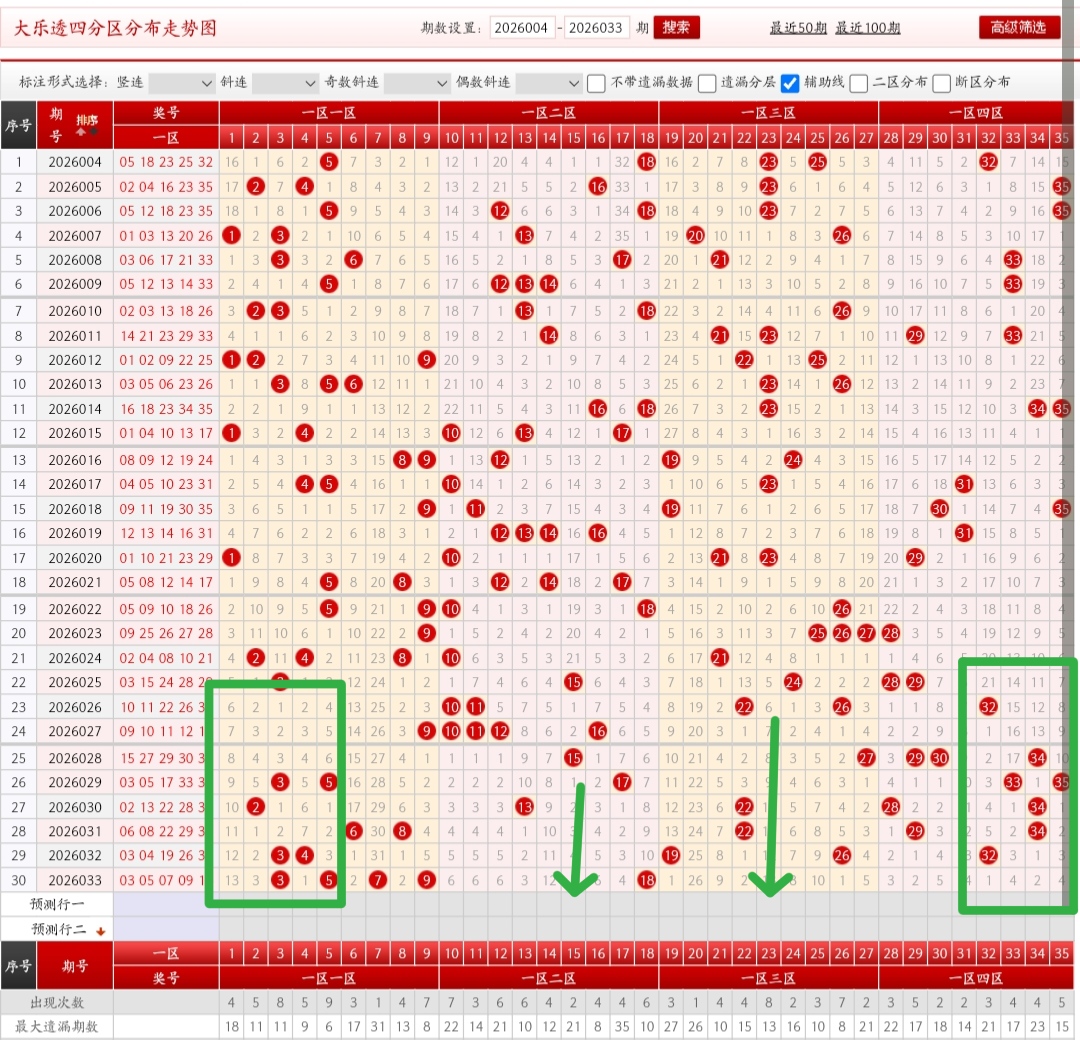Image resolution: width=1080 pixels, height=1040 pixels.
Task: Open the 偶数斜连 dropdown
Action: coord(548,83)
